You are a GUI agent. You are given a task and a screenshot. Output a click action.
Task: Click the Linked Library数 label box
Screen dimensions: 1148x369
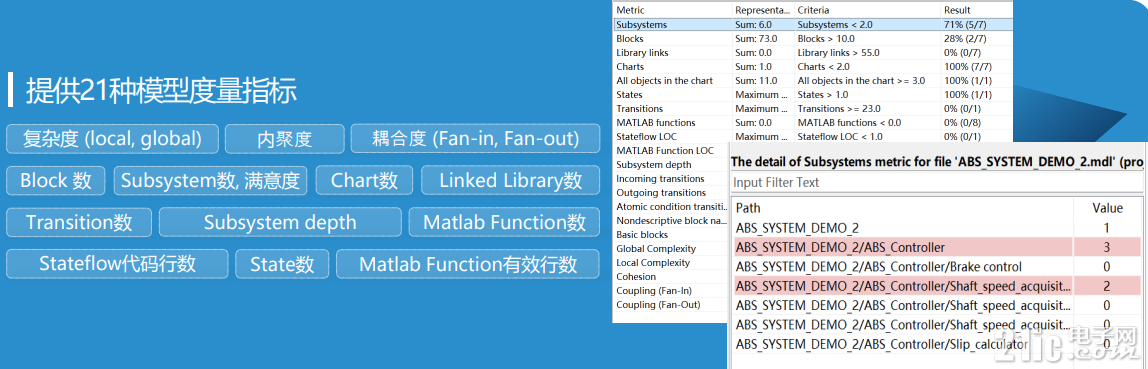tap(510, 180)
